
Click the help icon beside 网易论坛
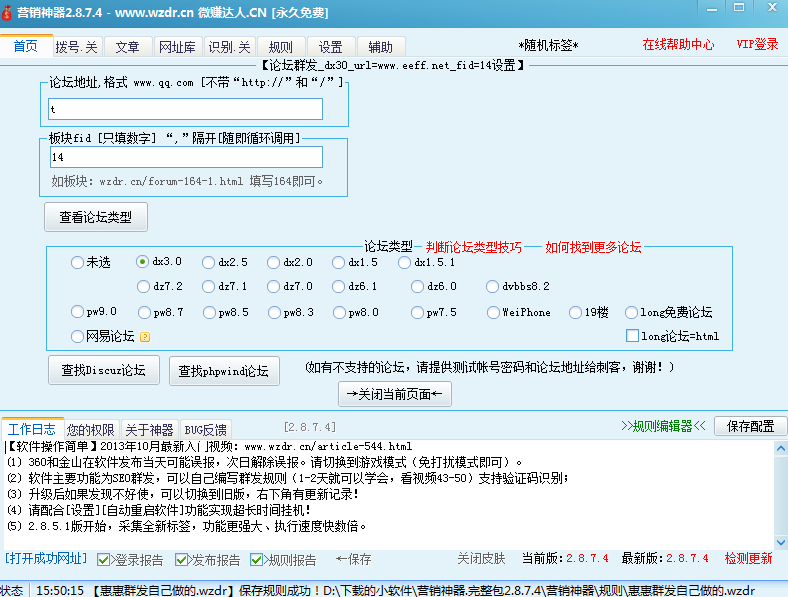[145, 337]
